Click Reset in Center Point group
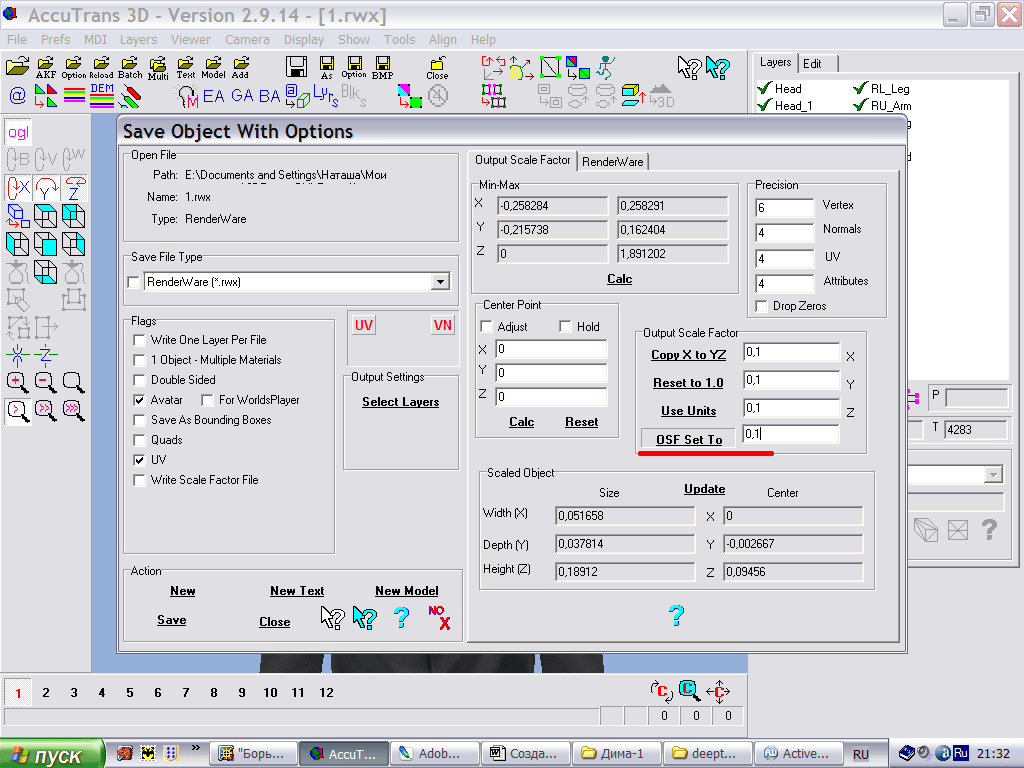 point(581,423)
